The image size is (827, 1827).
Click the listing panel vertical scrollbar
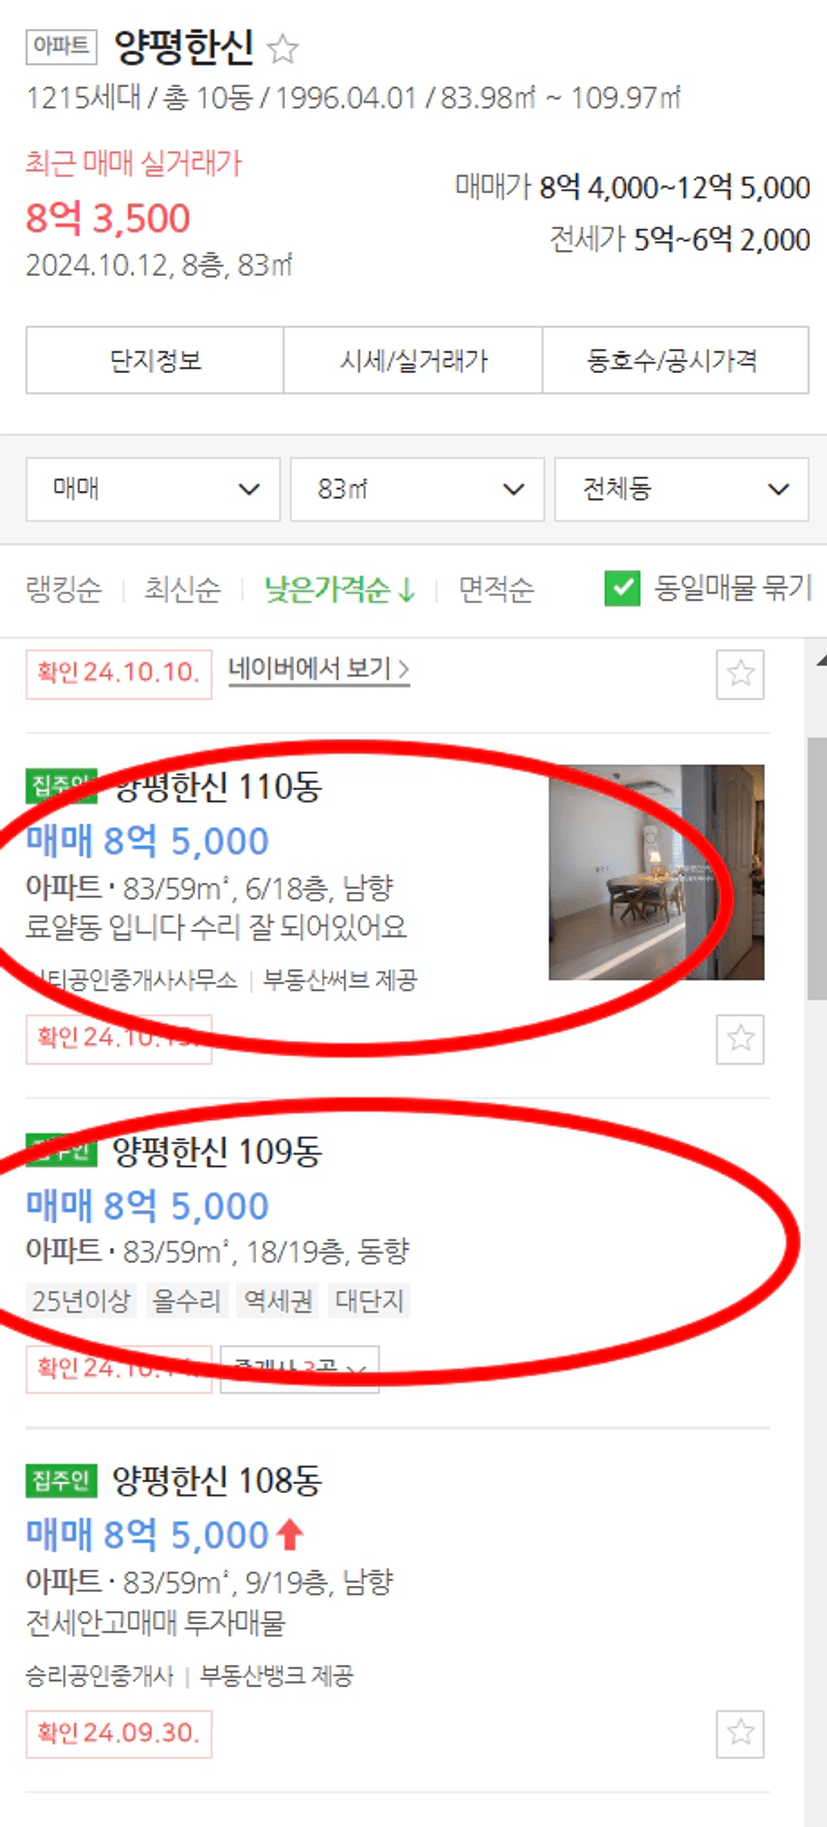817,868
